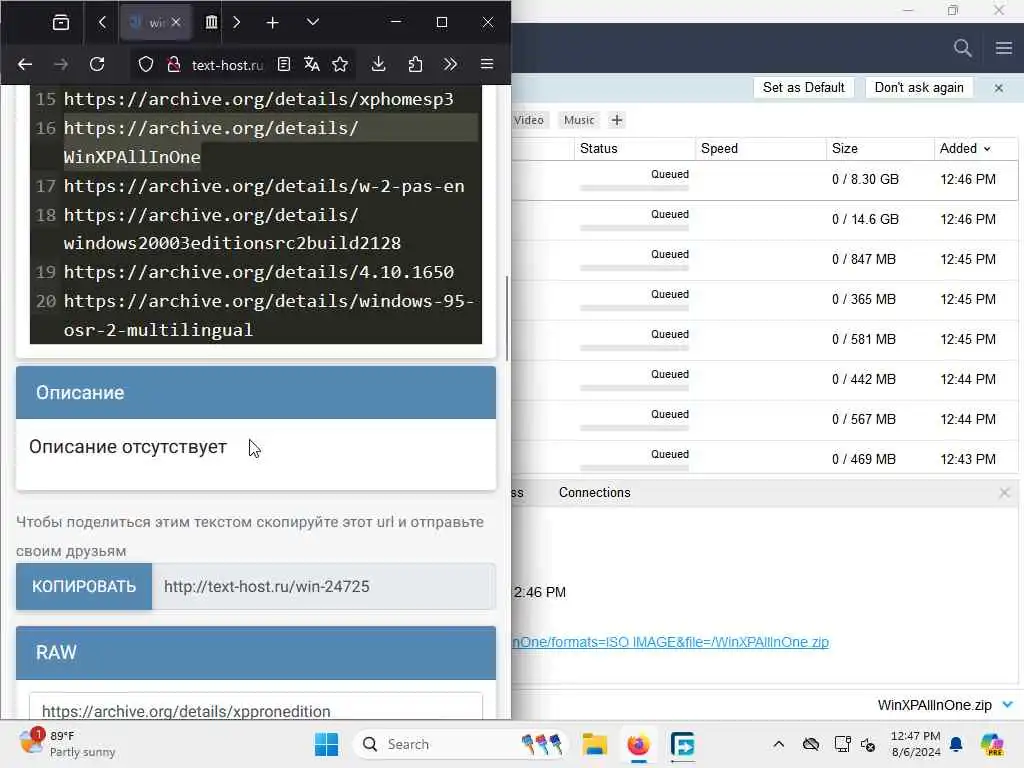Switch to download manager taskbar icon
Viewport: 1024px width, 768px height.
pos(682,744)
